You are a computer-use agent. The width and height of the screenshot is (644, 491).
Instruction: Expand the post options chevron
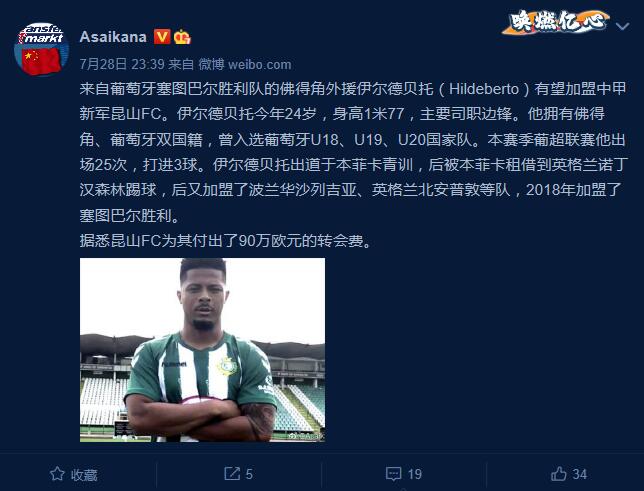coord(623,26)
